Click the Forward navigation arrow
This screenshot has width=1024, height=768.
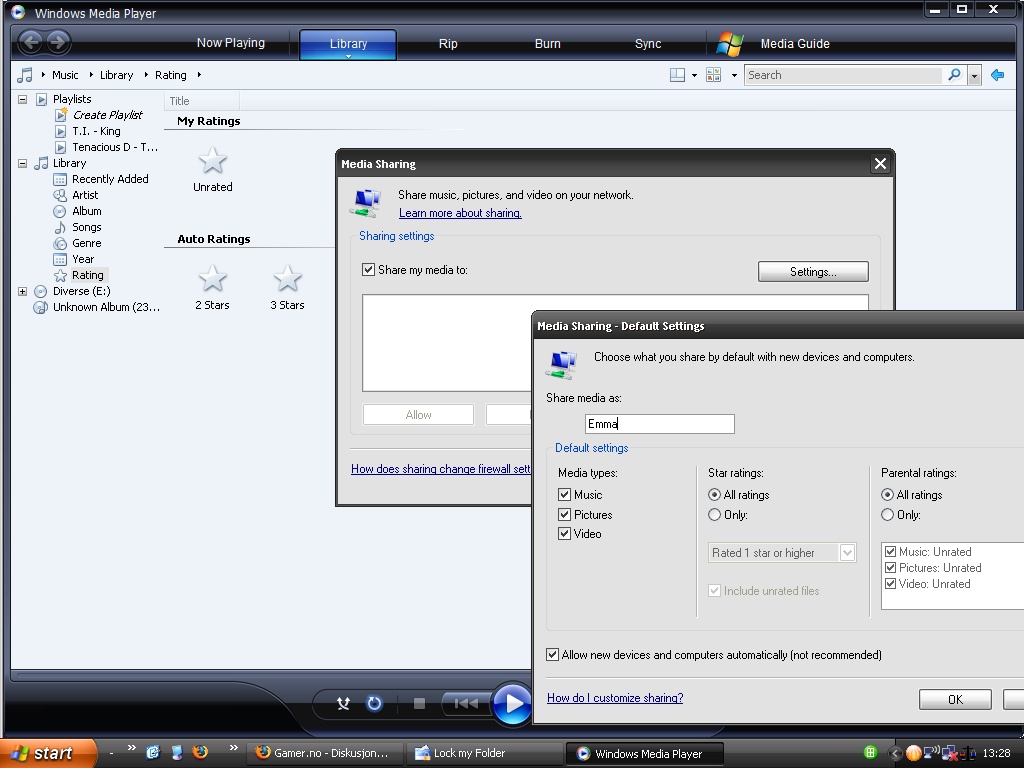point(57,42)
